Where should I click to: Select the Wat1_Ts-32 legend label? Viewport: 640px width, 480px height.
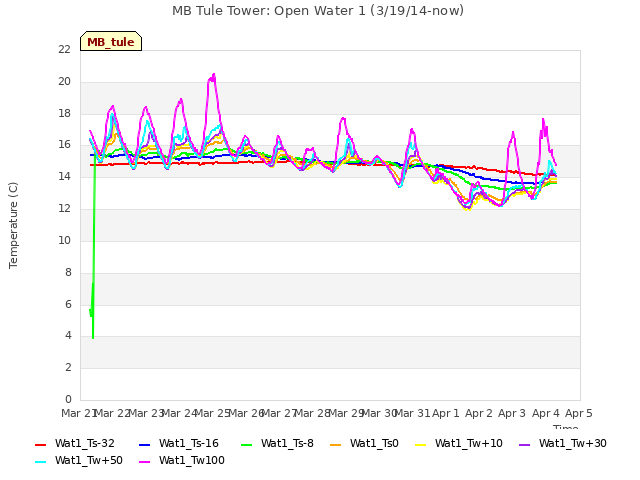(x=85, y=444)
